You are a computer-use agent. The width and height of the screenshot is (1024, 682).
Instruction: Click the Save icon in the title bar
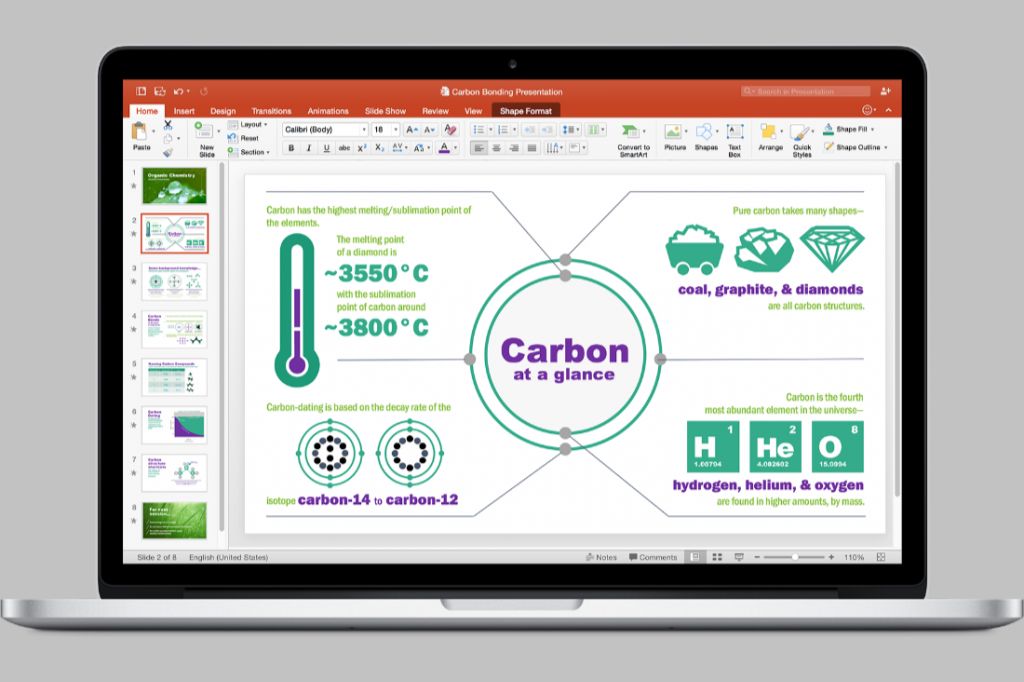pos(159,91)
